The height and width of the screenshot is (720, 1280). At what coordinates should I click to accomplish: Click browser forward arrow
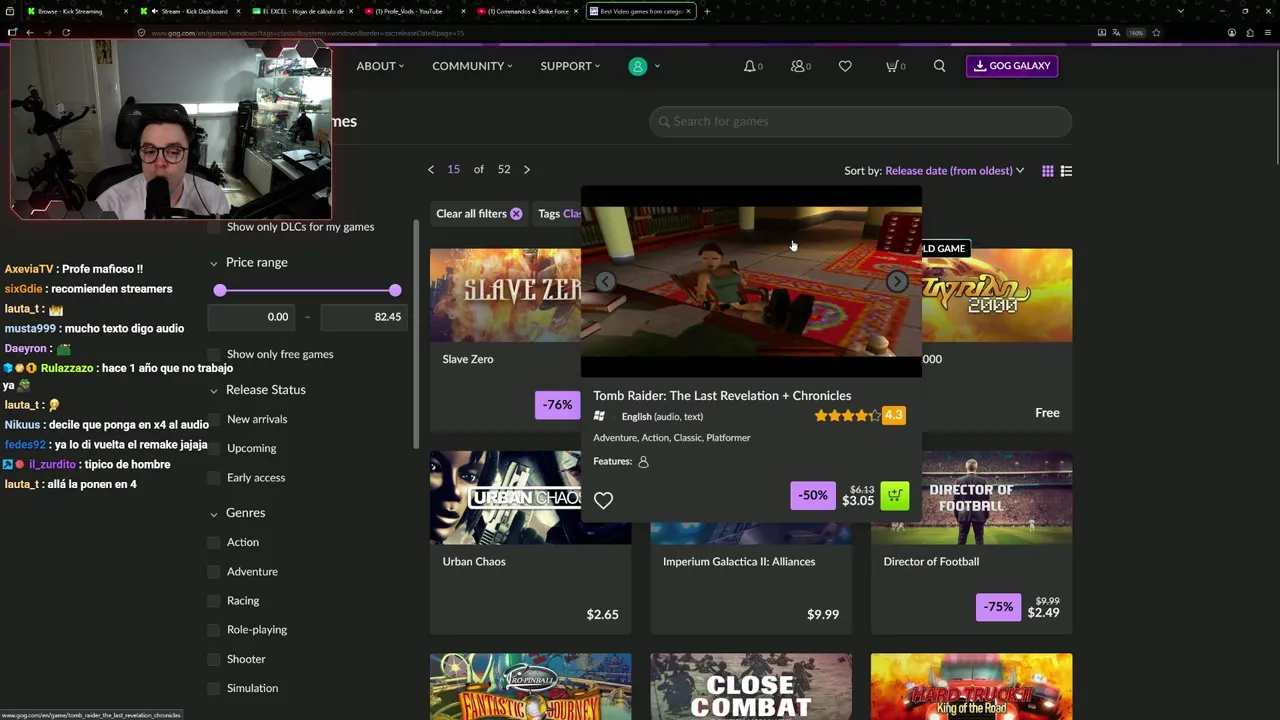[47, 32]
